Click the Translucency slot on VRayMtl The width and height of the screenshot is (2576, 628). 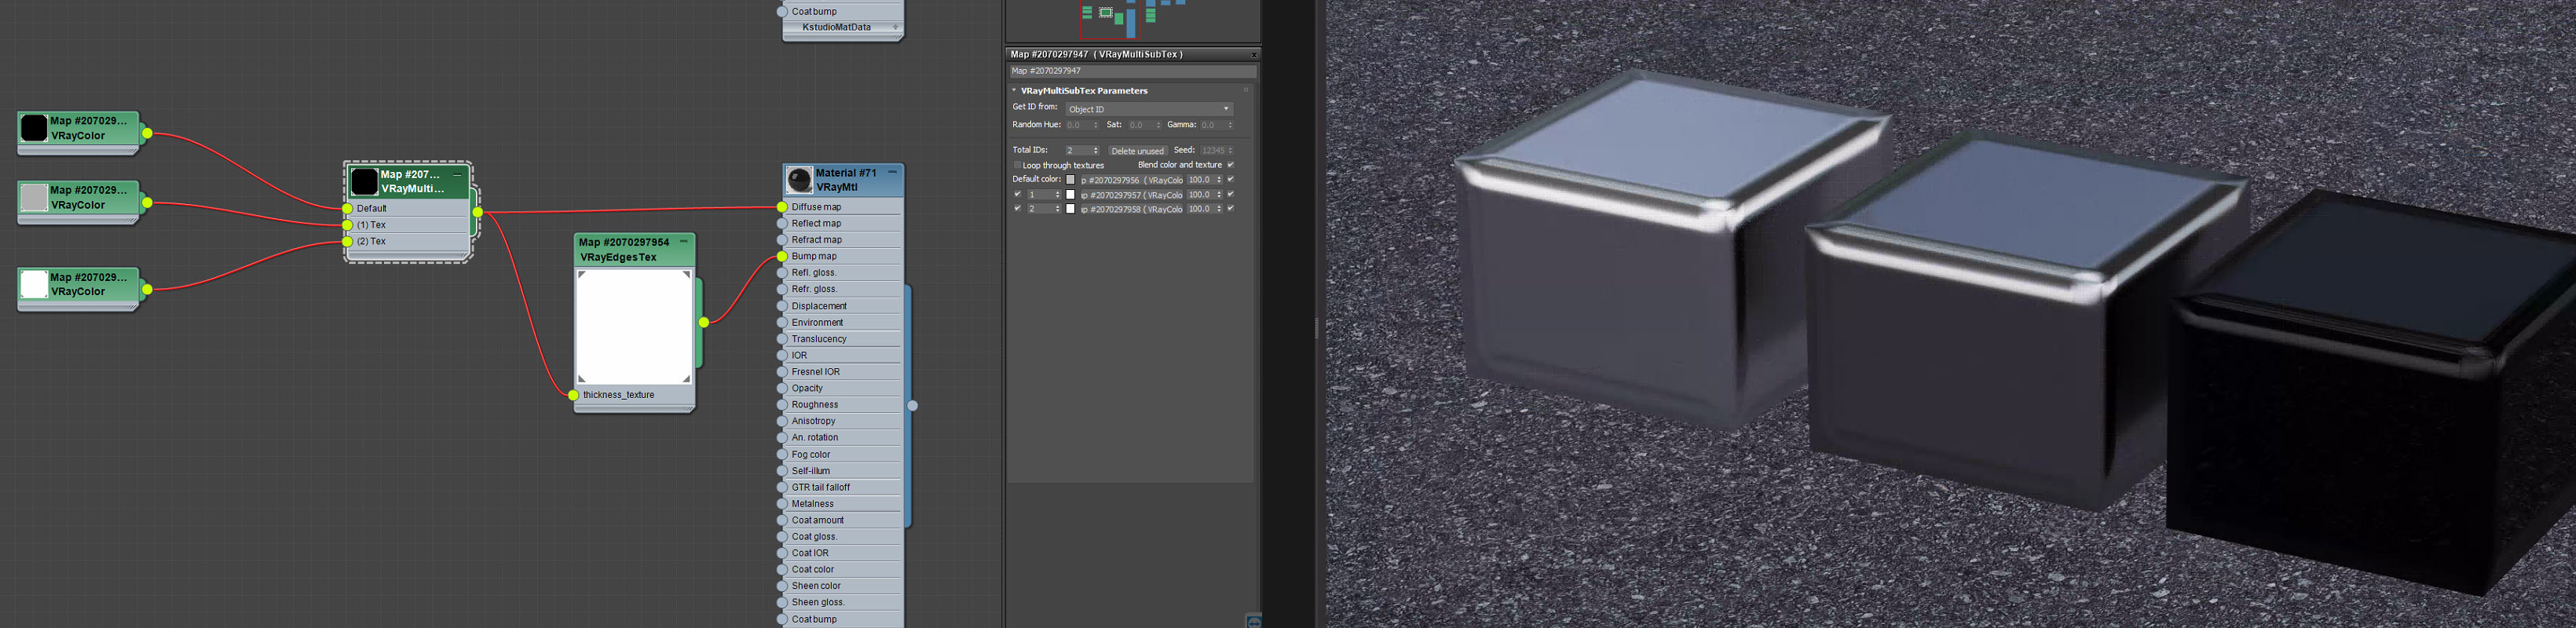coord(841,339)
